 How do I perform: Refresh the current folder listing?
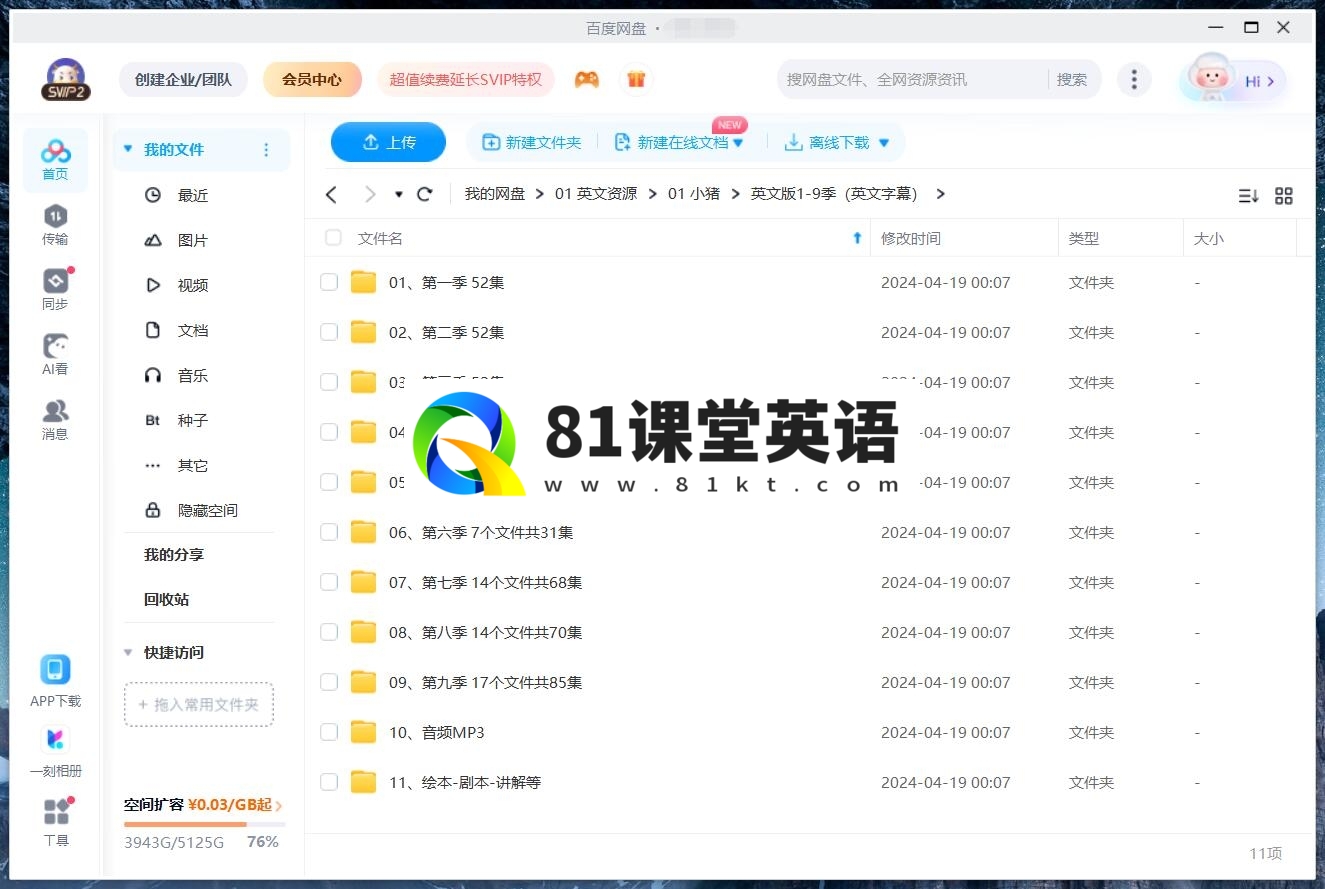click(425, 194)
